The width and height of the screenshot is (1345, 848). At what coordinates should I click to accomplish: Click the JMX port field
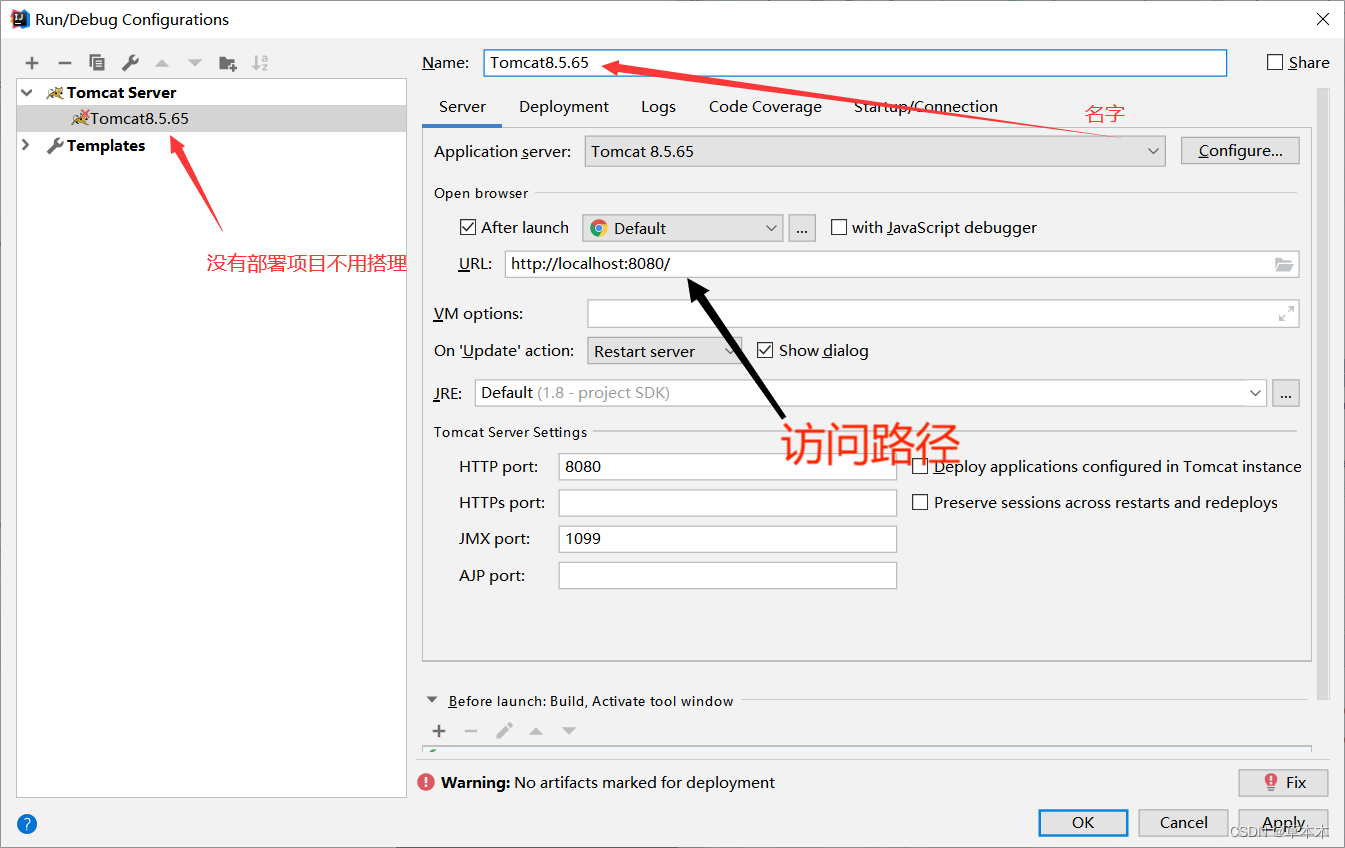[727, 539]
